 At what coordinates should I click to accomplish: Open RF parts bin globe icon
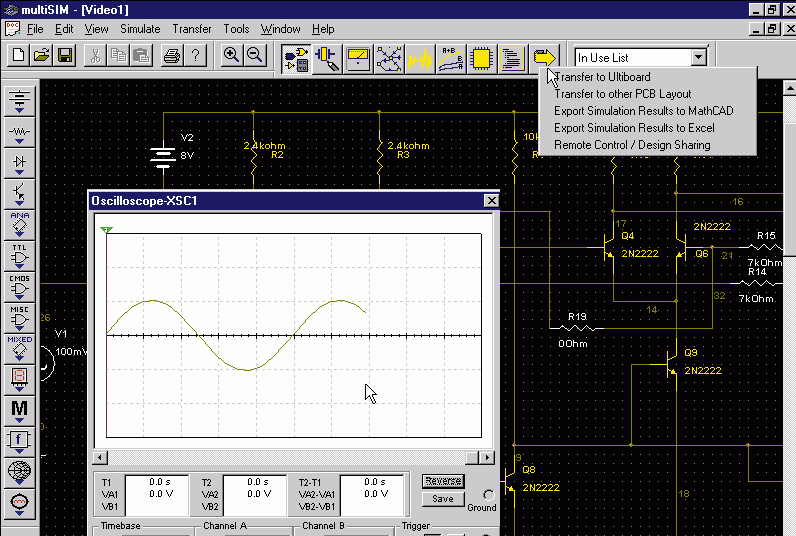[19, 473]
